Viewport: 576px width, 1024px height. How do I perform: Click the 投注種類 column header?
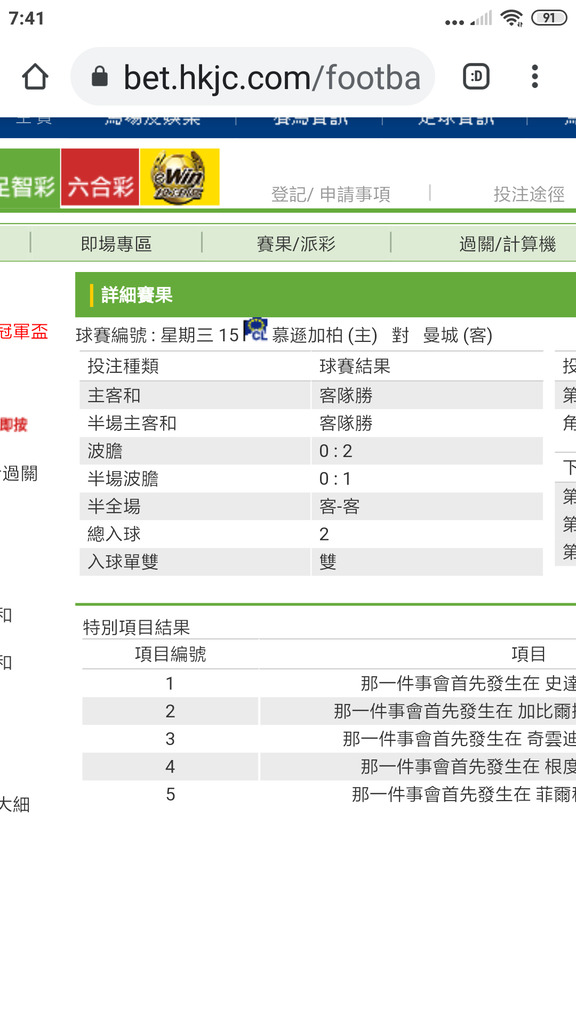[123, 366]
